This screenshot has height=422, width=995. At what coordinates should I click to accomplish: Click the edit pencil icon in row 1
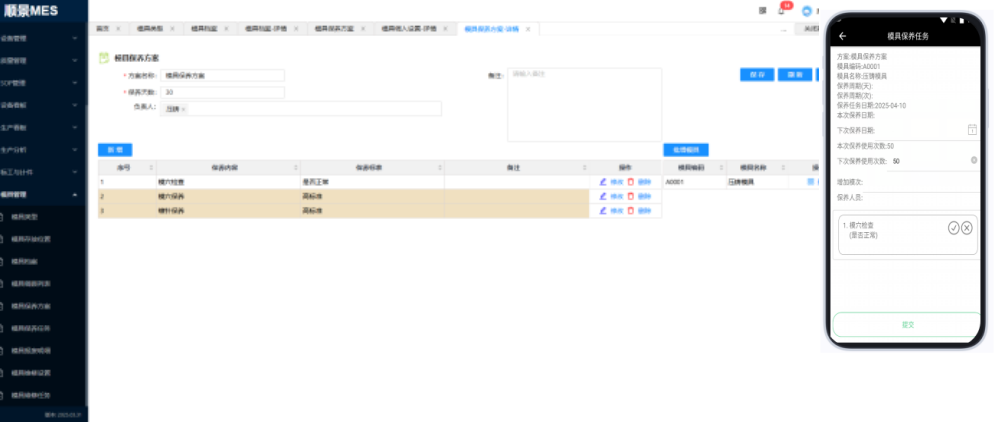pos(603,182)
